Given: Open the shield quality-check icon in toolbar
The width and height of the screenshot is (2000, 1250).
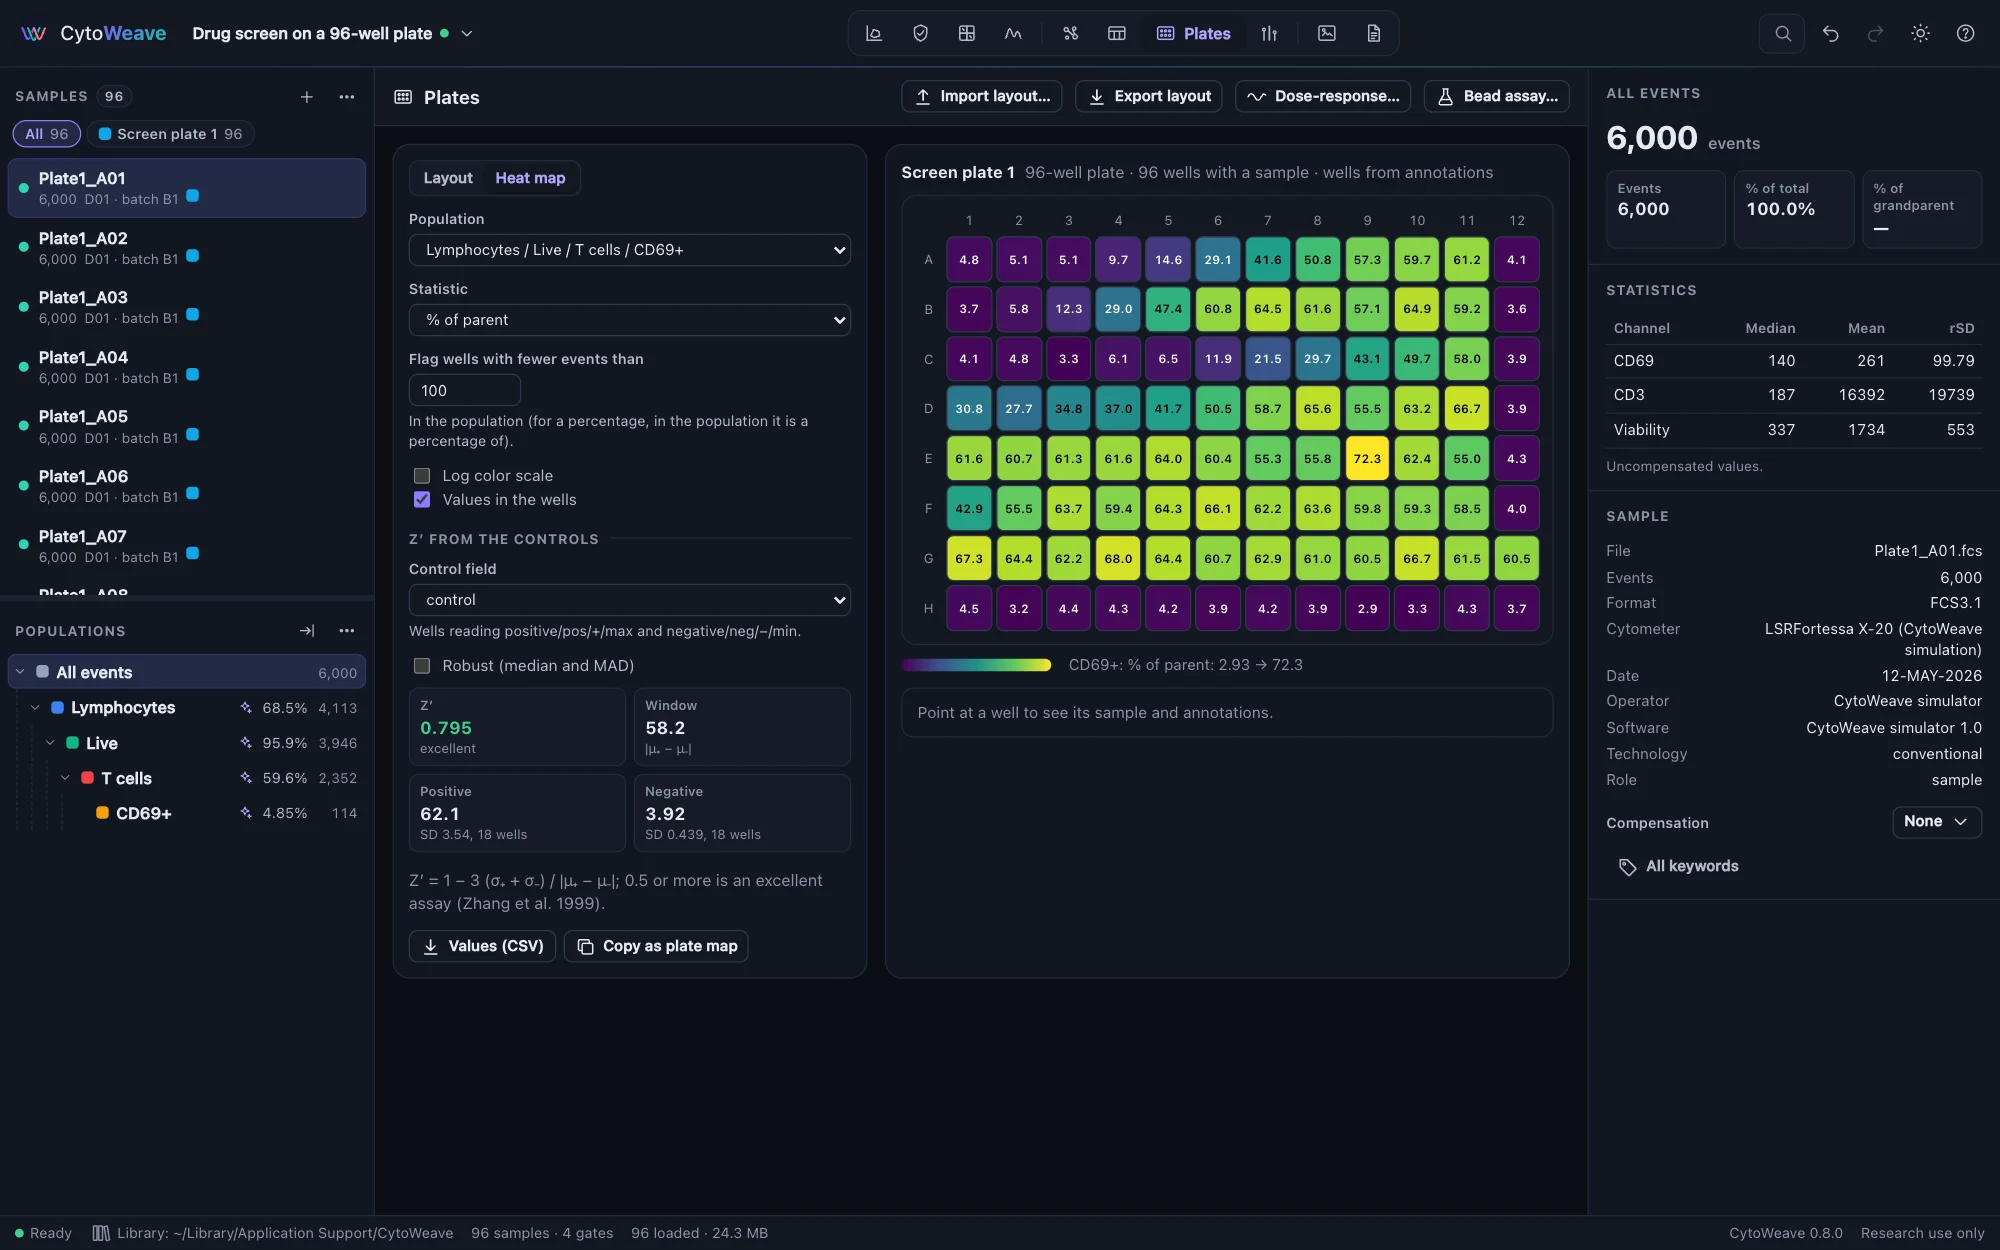Looking at the screenshot, I should [x=920, y=33].
